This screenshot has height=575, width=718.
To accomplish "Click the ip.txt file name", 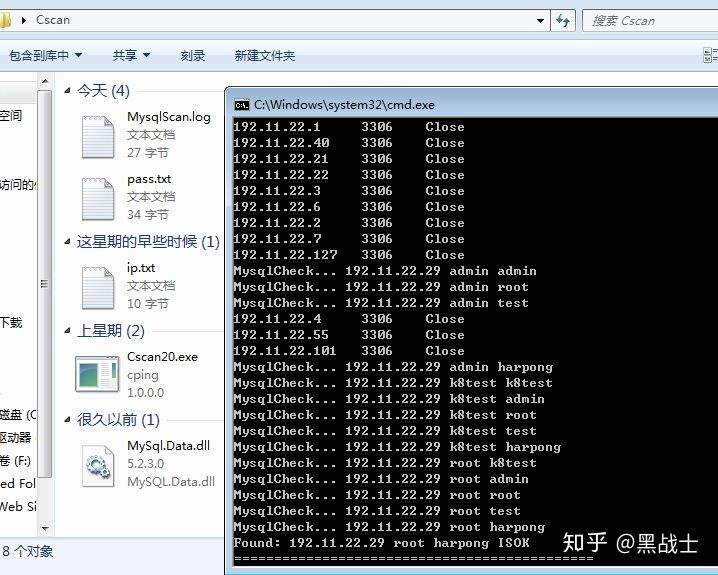I will pos(141,268).
